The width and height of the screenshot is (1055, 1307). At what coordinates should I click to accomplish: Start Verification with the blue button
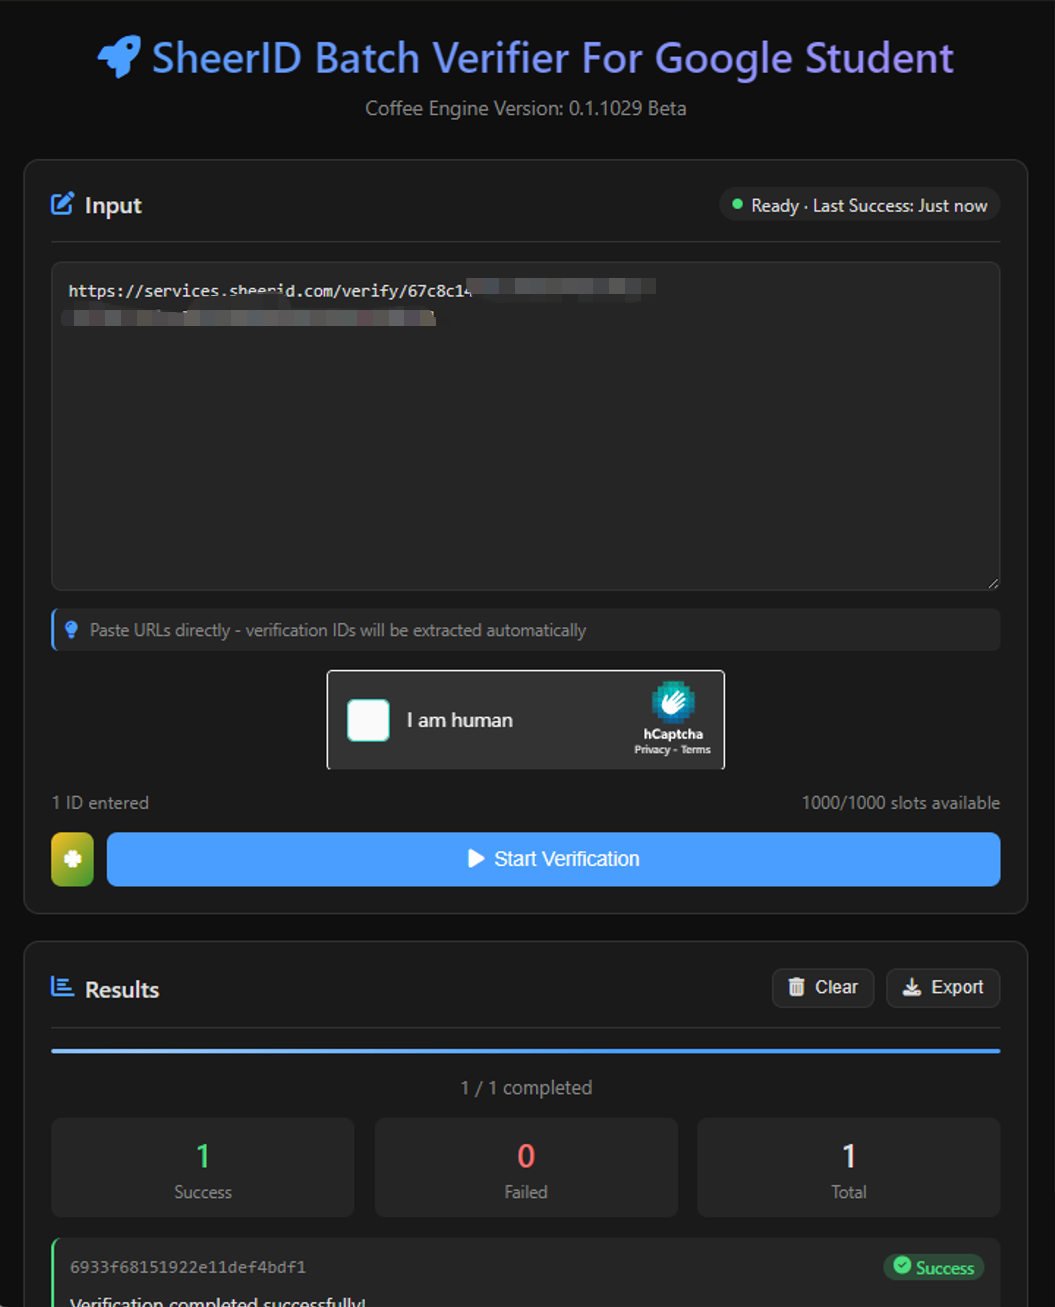[553, 859]
